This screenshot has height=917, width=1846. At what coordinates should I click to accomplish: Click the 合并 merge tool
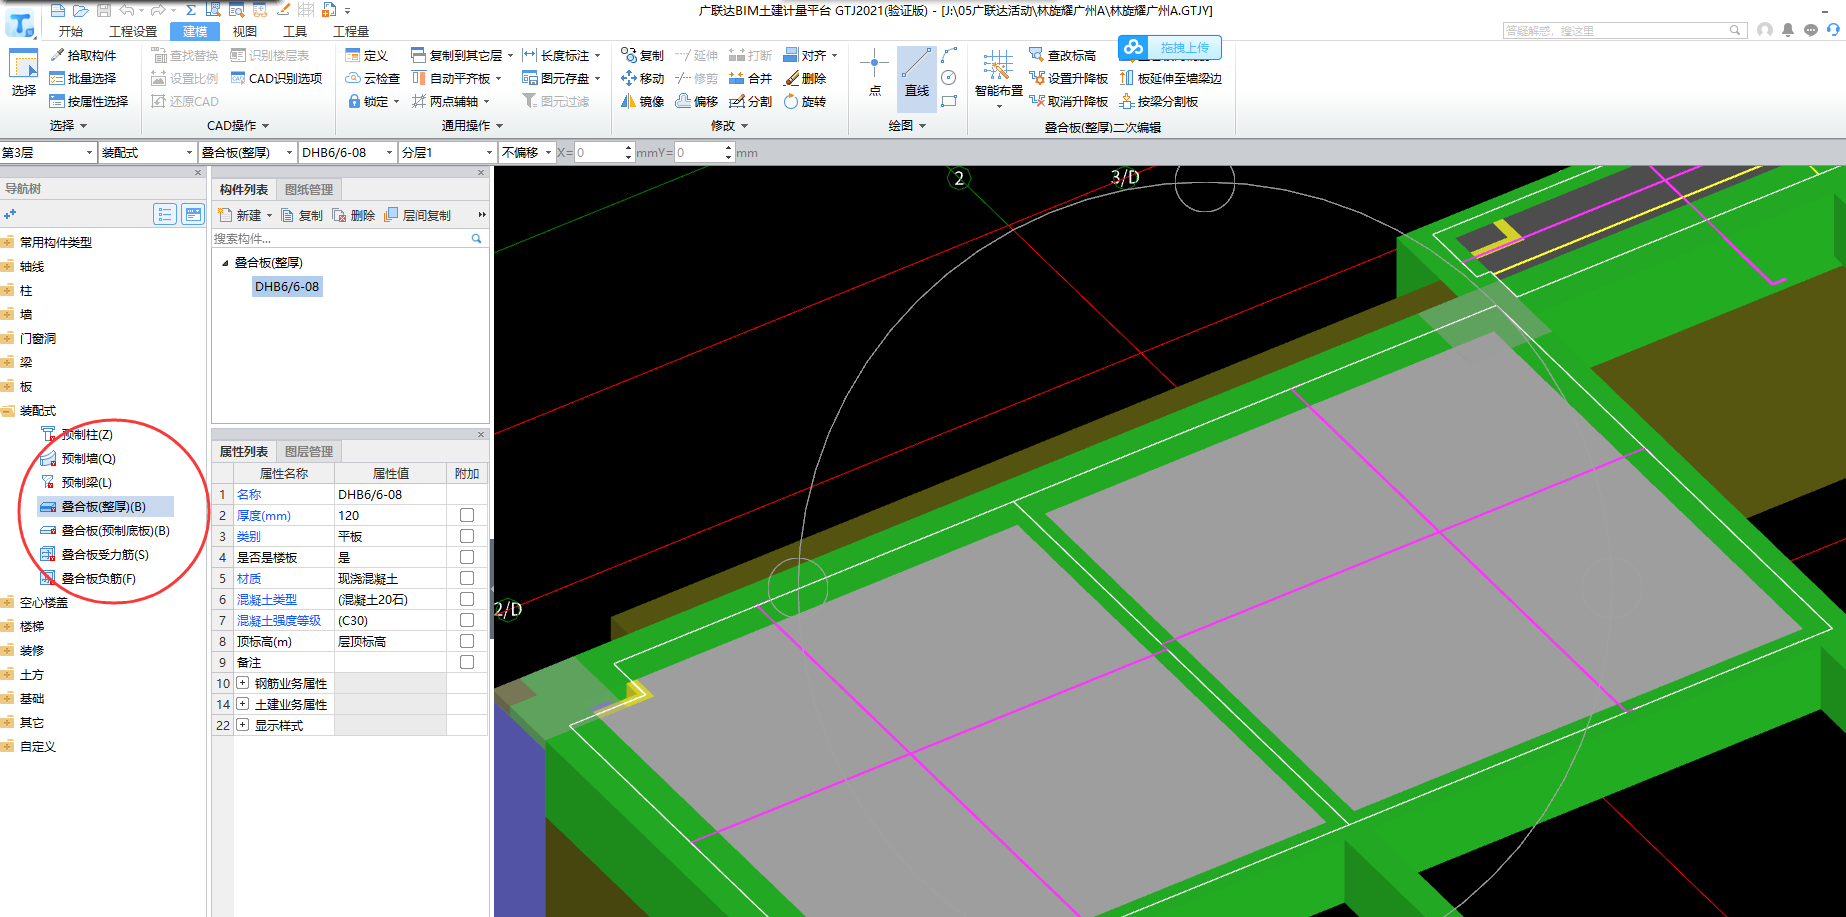751,78
